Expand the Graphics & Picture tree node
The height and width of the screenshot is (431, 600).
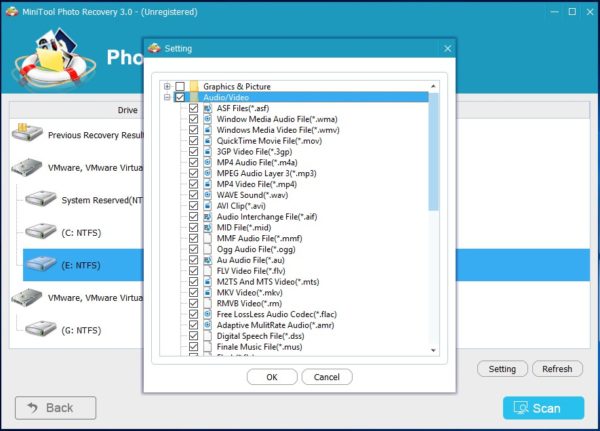(167, 87)
